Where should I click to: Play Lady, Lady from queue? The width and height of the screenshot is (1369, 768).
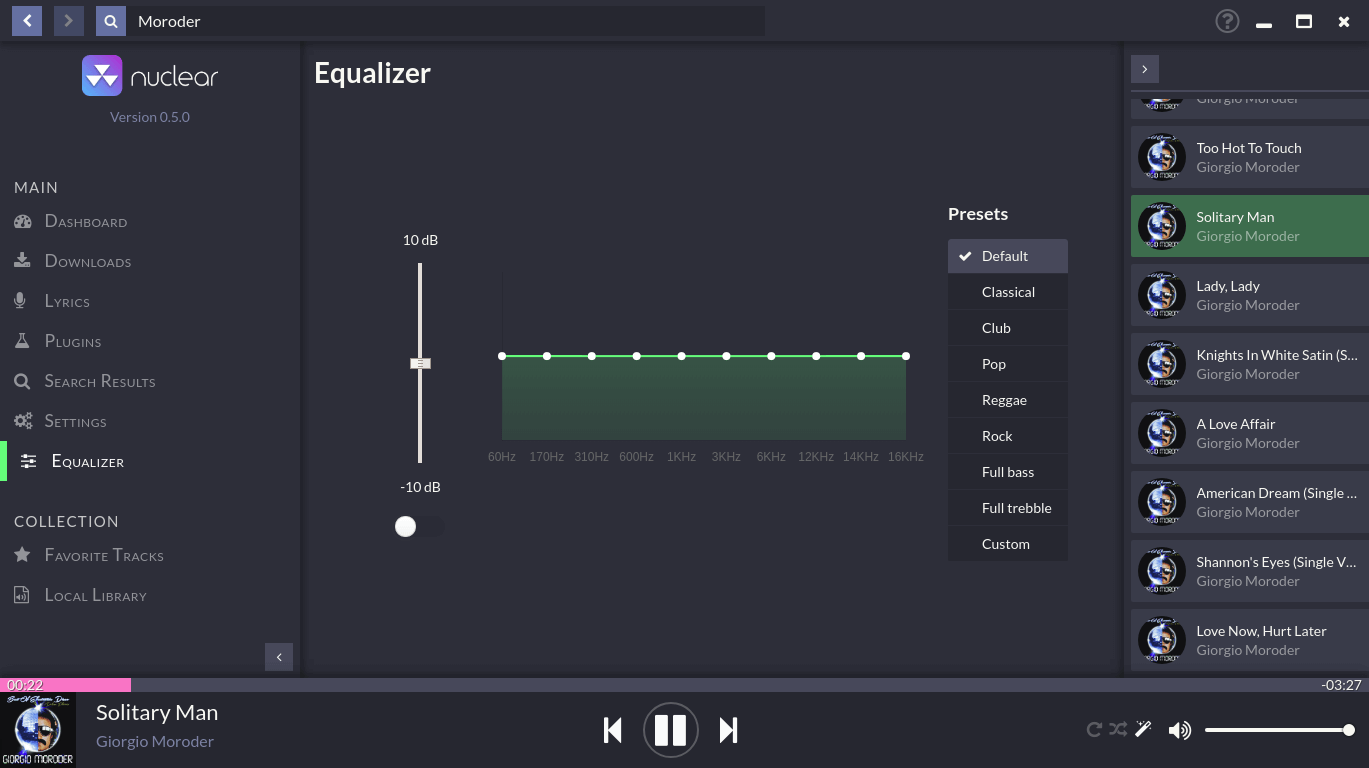pyautogui.click(x=1249, y=295)
